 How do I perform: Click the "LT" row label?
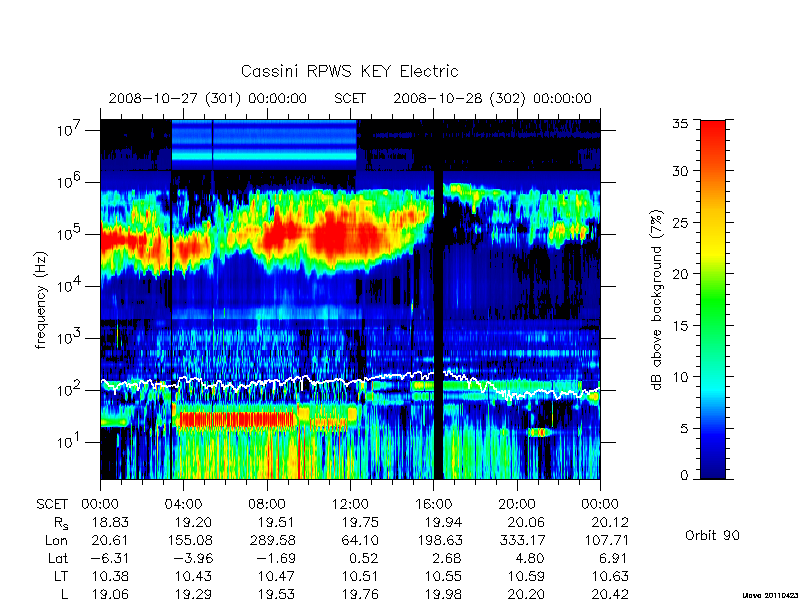pyautogui.click(x=61, y=576)
